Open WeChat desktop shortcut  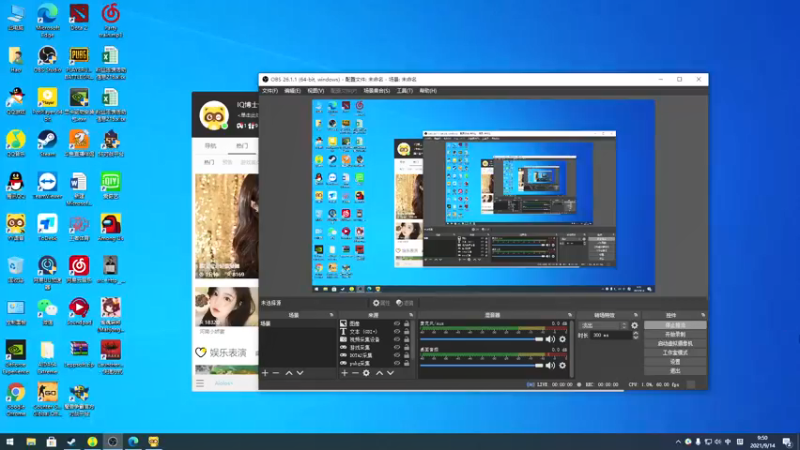[47, 312]
